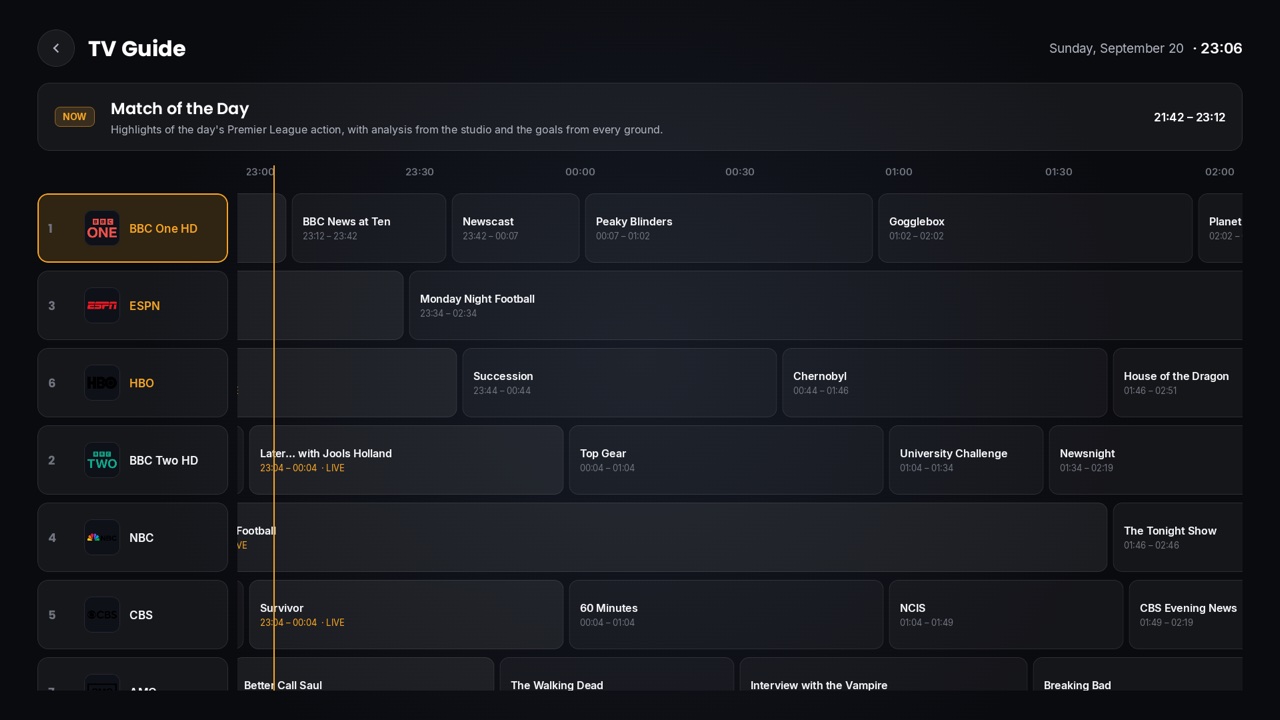
Task: Click the HBO logo icon
Action: coord(102,383)
